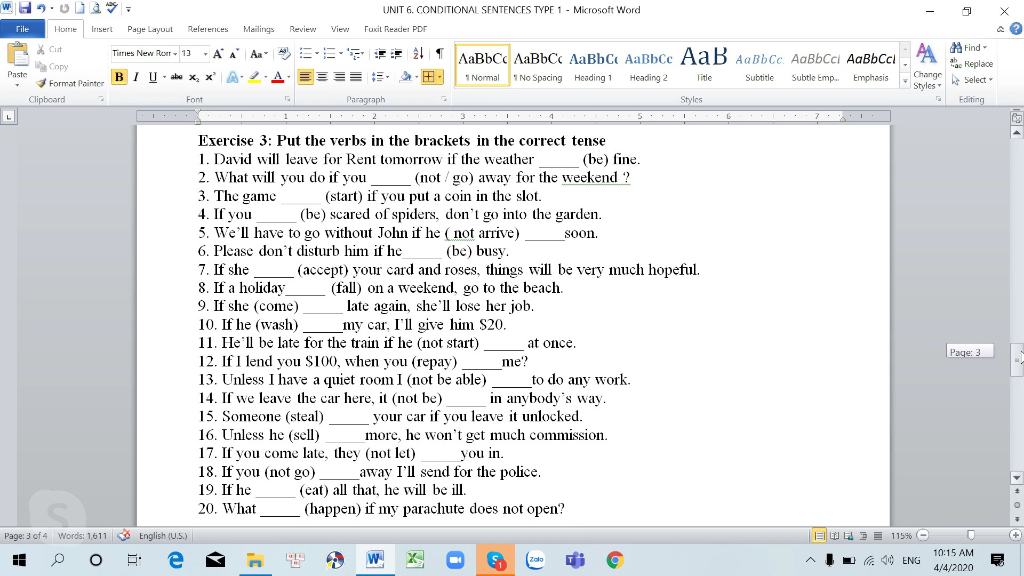Viewport: 1024px width, 576px height.
Task: Switch to the Review tab
Action: [302, 29]
